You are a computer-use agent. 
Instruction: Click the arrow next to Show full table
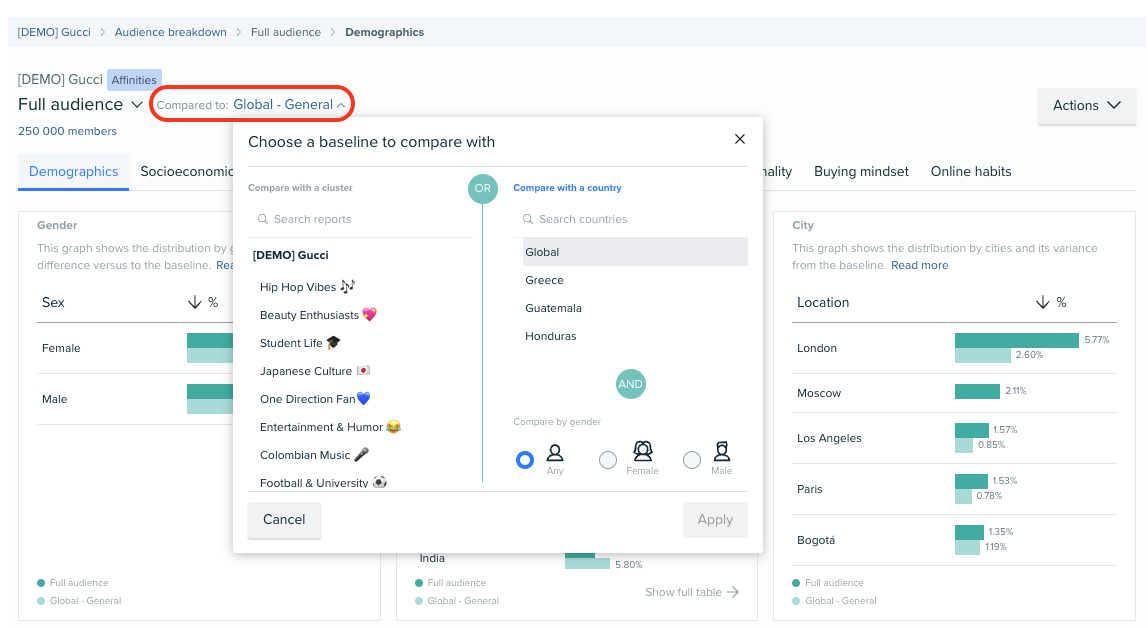[x=733, y=592]
